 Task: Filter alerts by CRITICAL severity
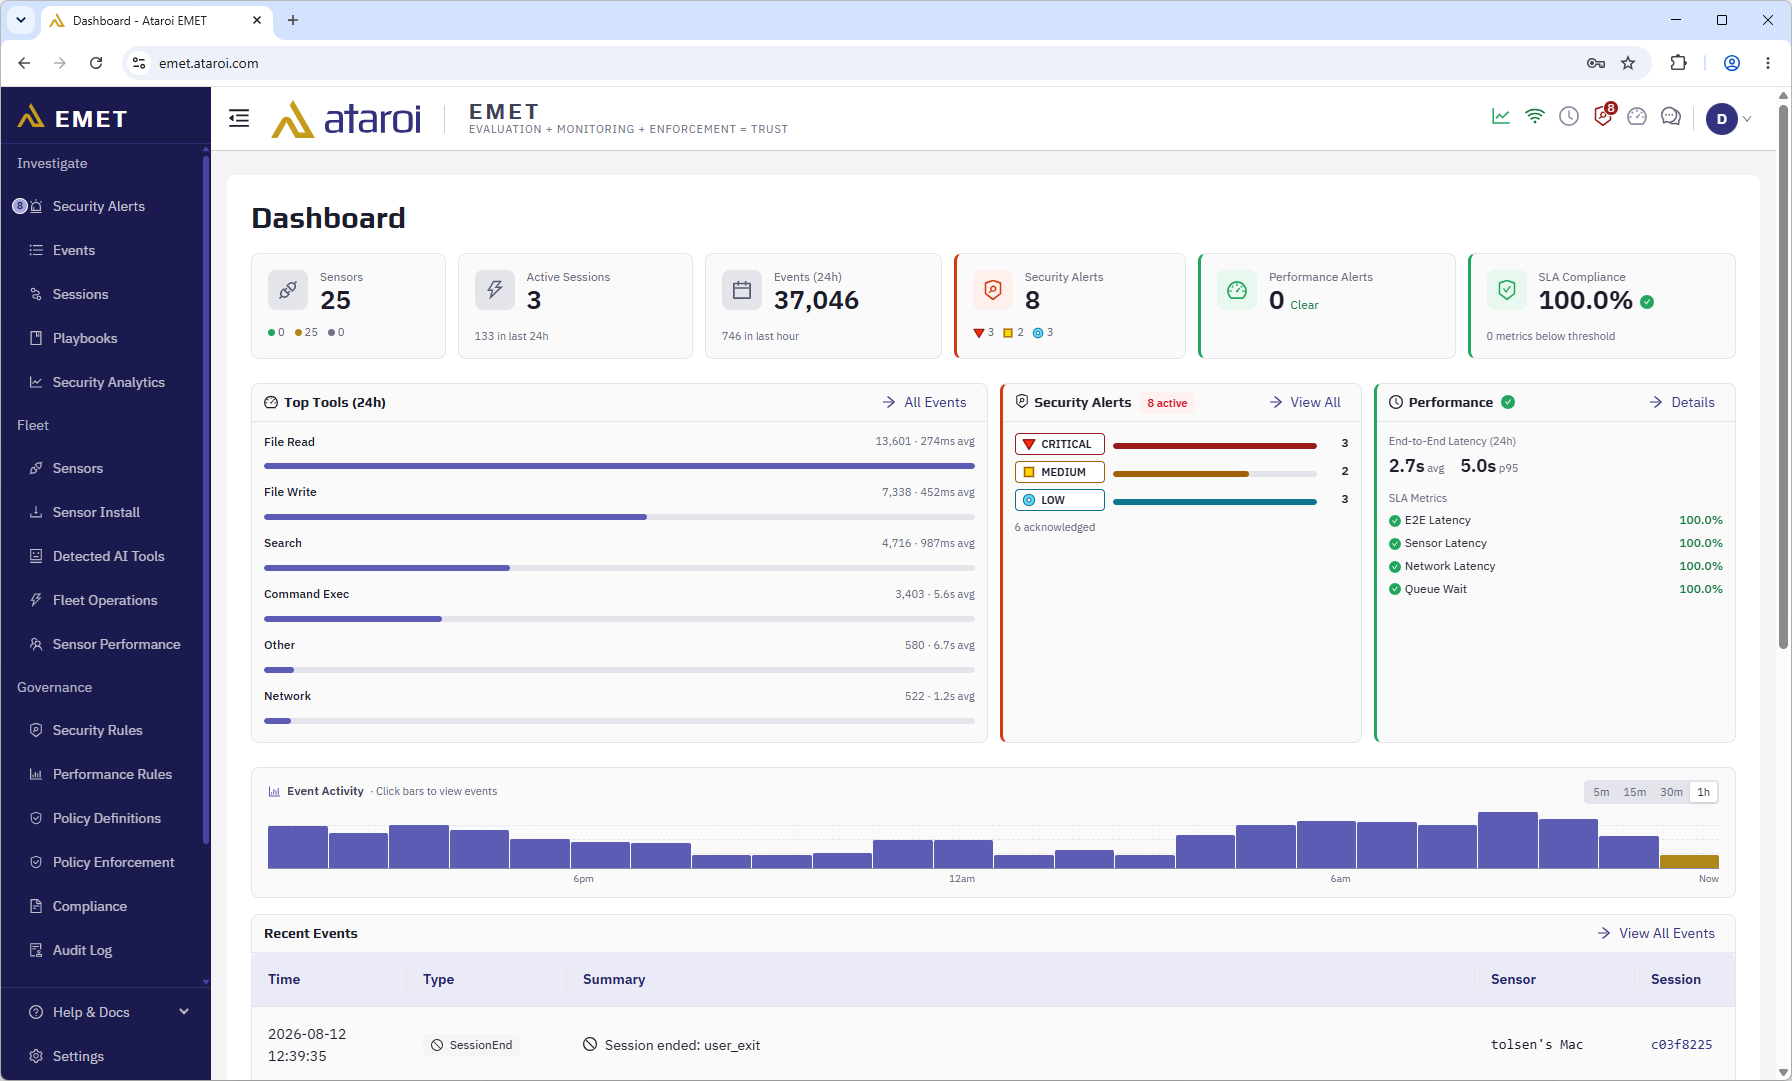1059,444
